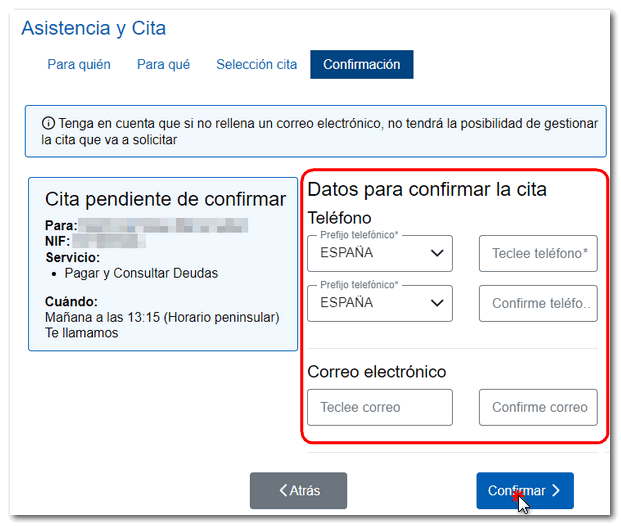The height and width of the screenshot is (526, 621).
Task: Click the Pagar y Consultar Deudas service item
Action: pos(141,273)
